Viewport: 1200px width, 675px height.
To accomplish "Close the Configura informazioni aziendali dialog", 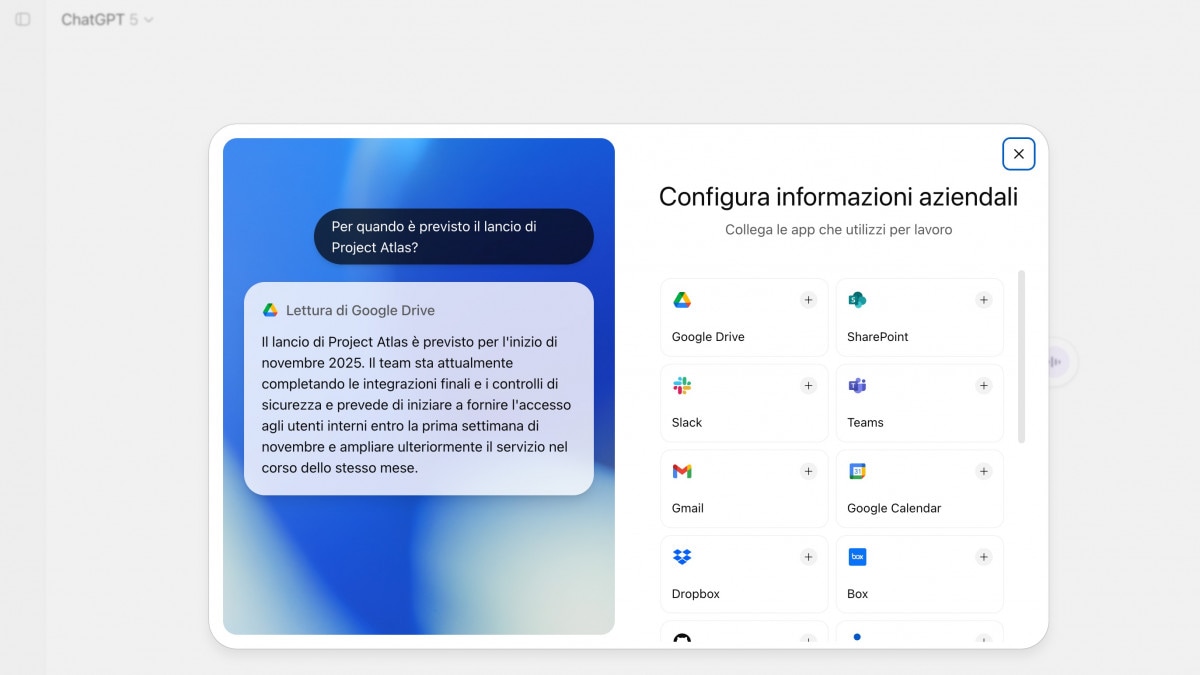I will click(x=1018, y=154).
